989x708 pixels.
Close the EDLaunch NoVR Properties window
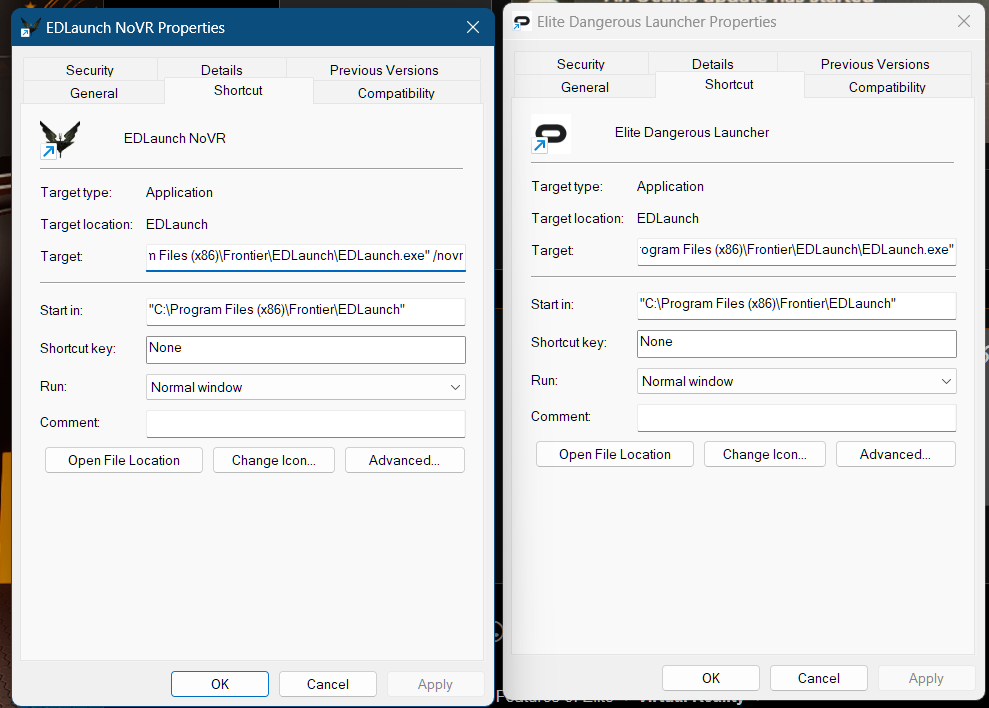(x=473, y=27)
